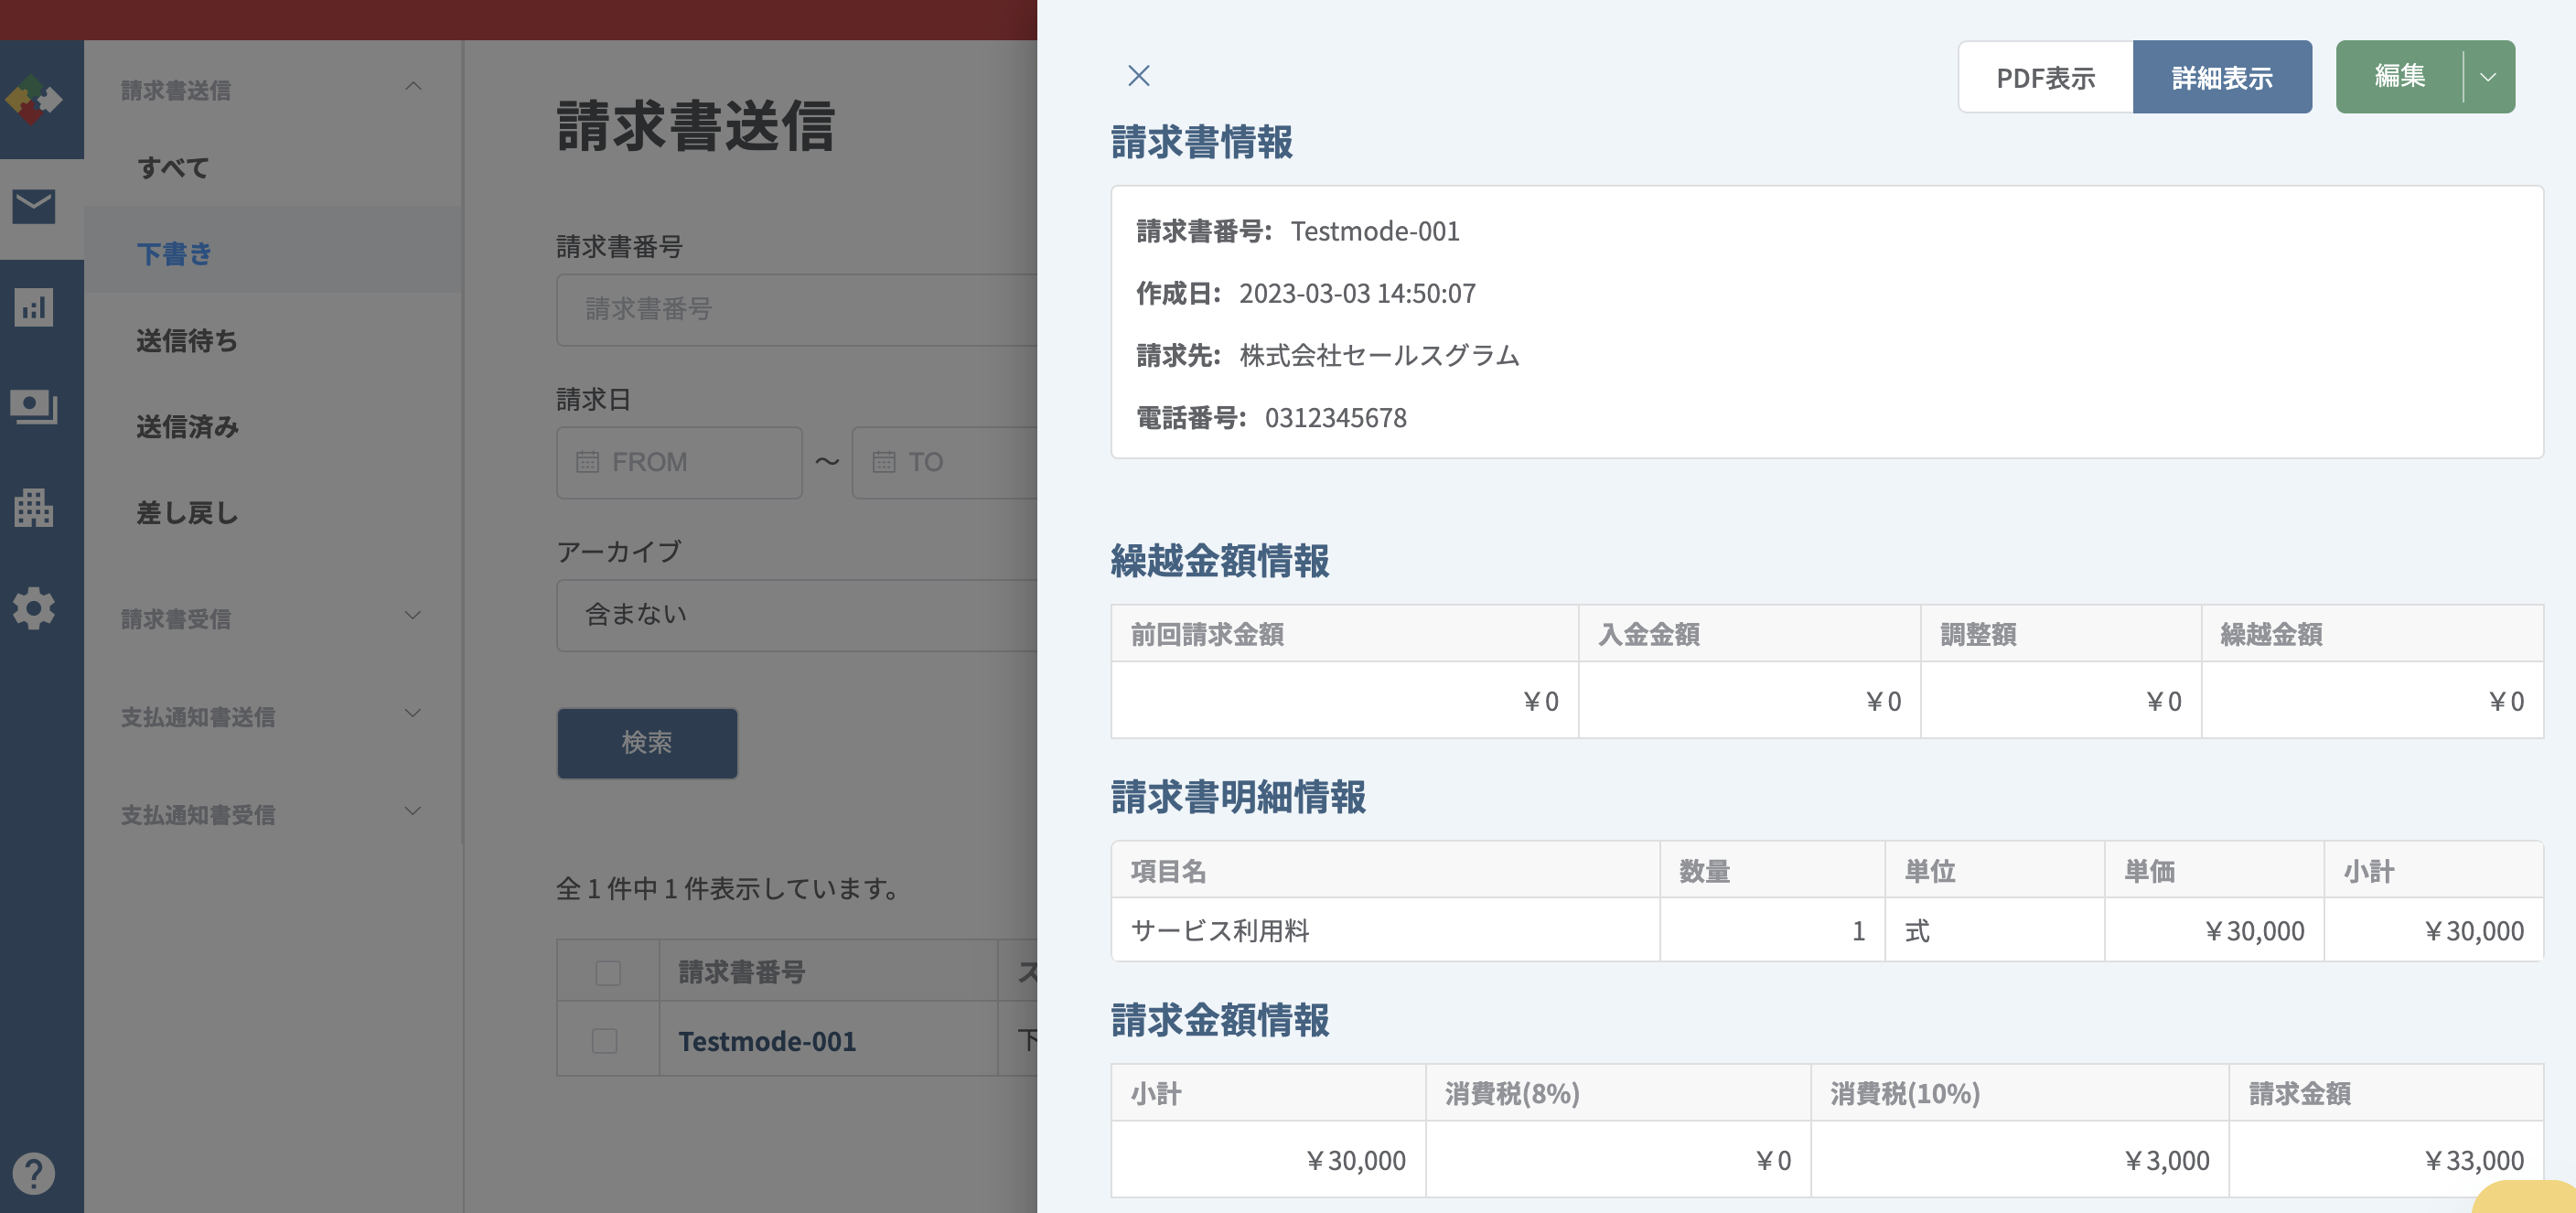Click the green 編集 button

tap(2399, 77)
